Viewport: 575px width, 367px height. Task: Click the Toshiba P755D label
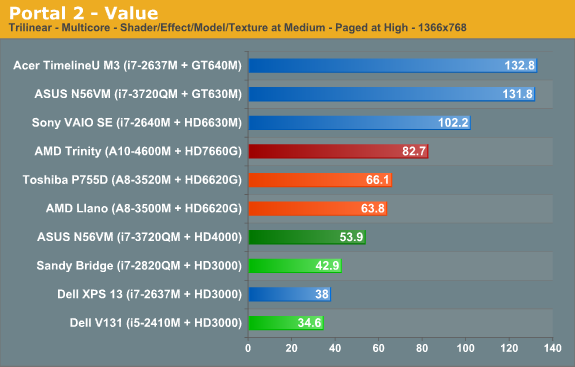[x=132, y=180]
